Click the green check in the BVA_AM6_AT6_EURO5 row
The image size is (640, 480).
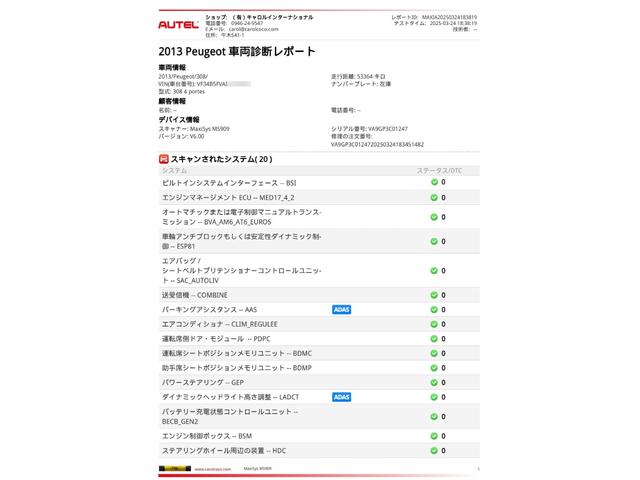[x=434, y=217]
